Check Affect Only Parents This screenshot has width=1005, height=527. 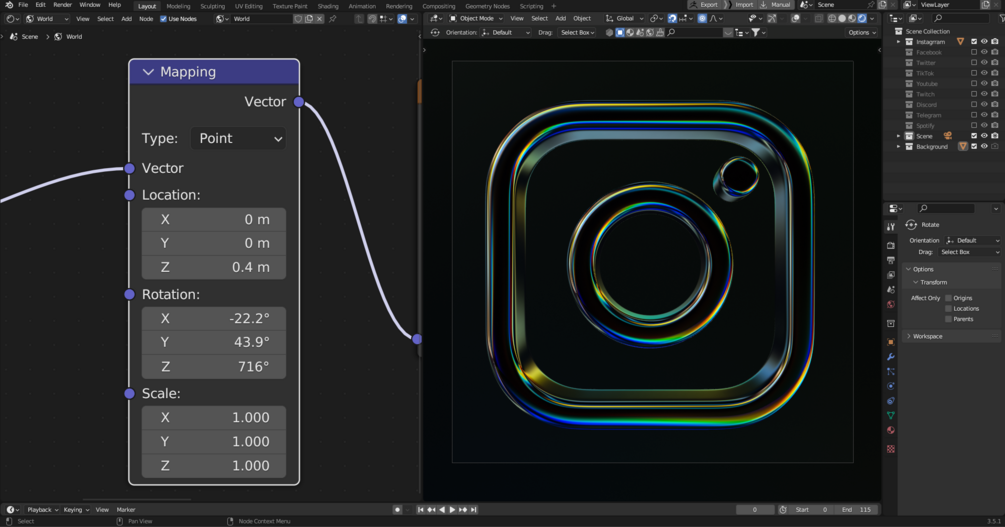(949, 319)
